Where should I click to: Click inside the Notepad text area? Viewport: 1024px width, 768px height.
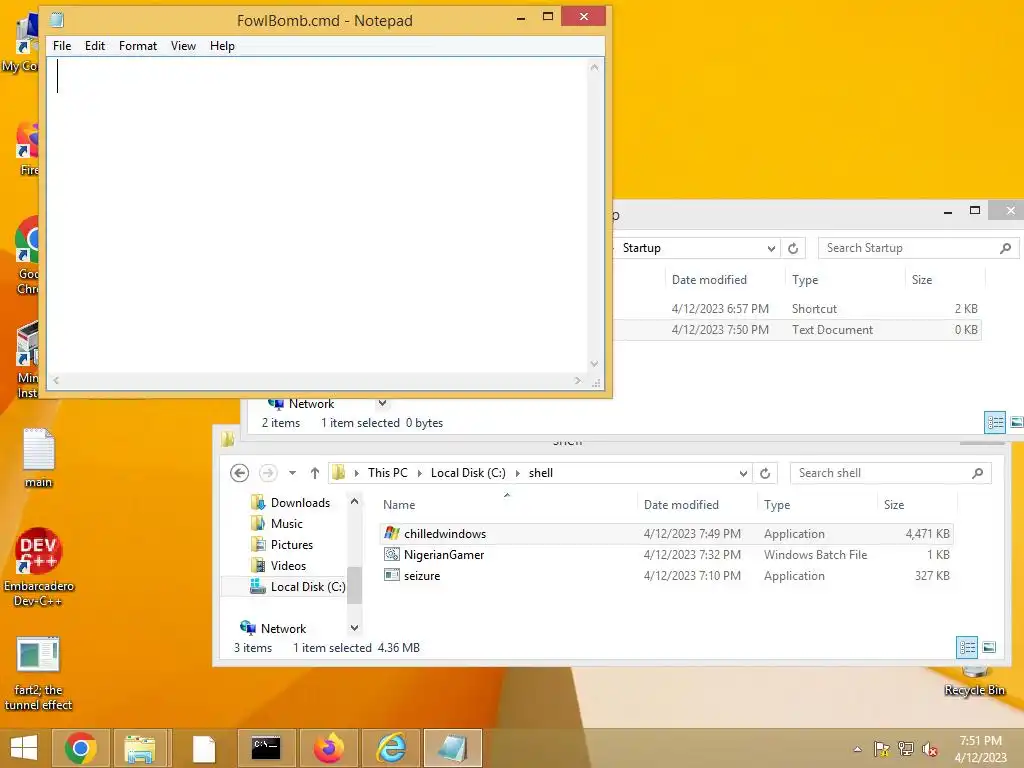point(317,216)
